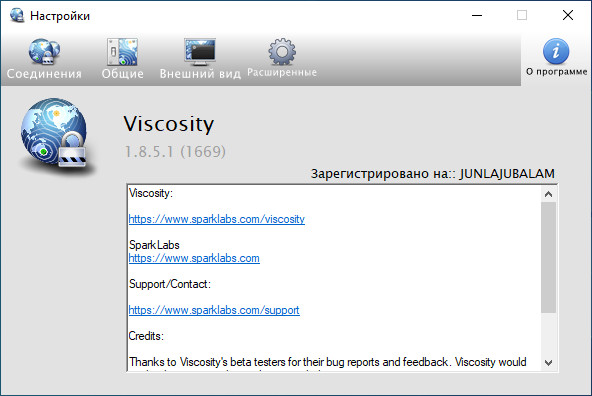The image size is (592, 396).
Task: Close the Настройки window
Action: pyautogui.click(x=567, y=15)
